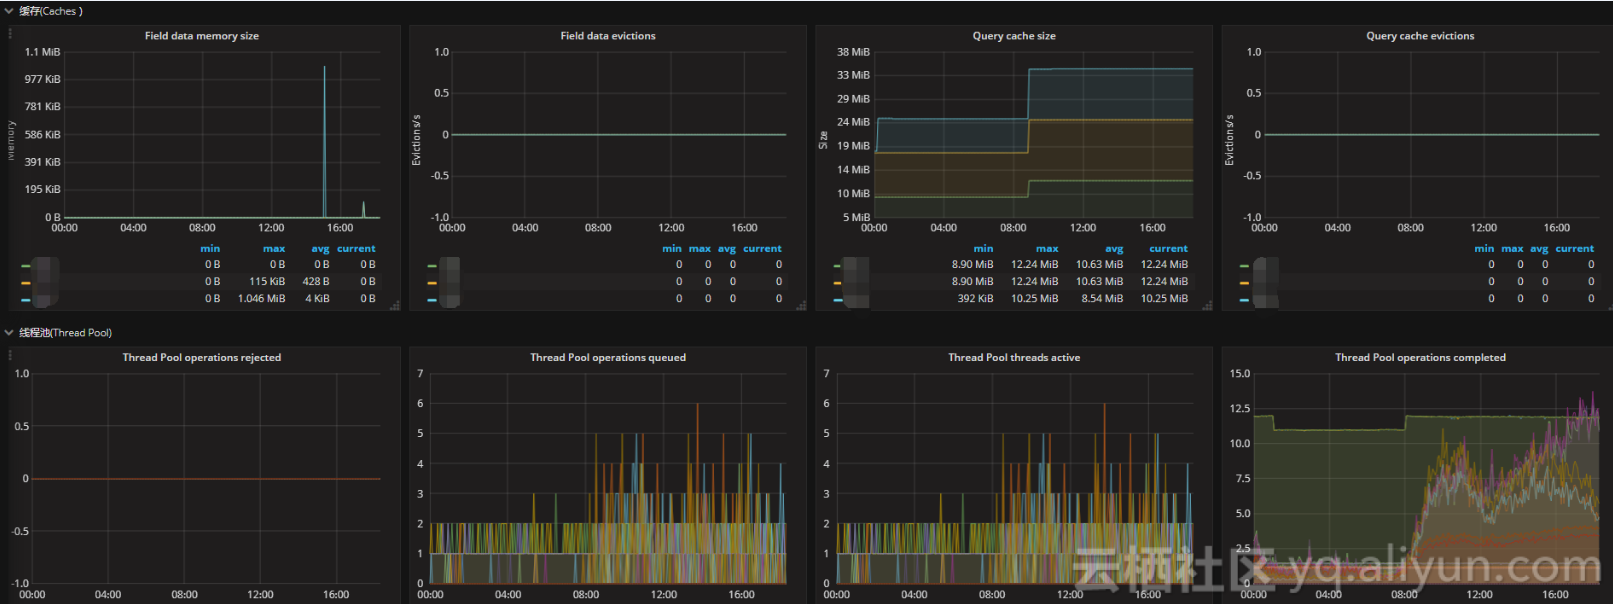Image resolution: width=1613 pixels, height=604 pixels.
Task: Click green series swatch in Query cache evictions legend
Action: 1244,266
